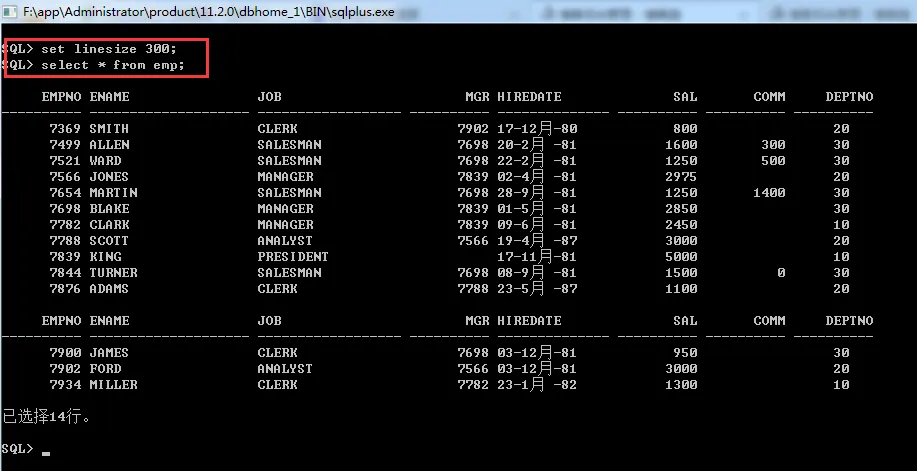
Task: Click salary value 950
Action: pyautogui.click(x=685, y=353)
